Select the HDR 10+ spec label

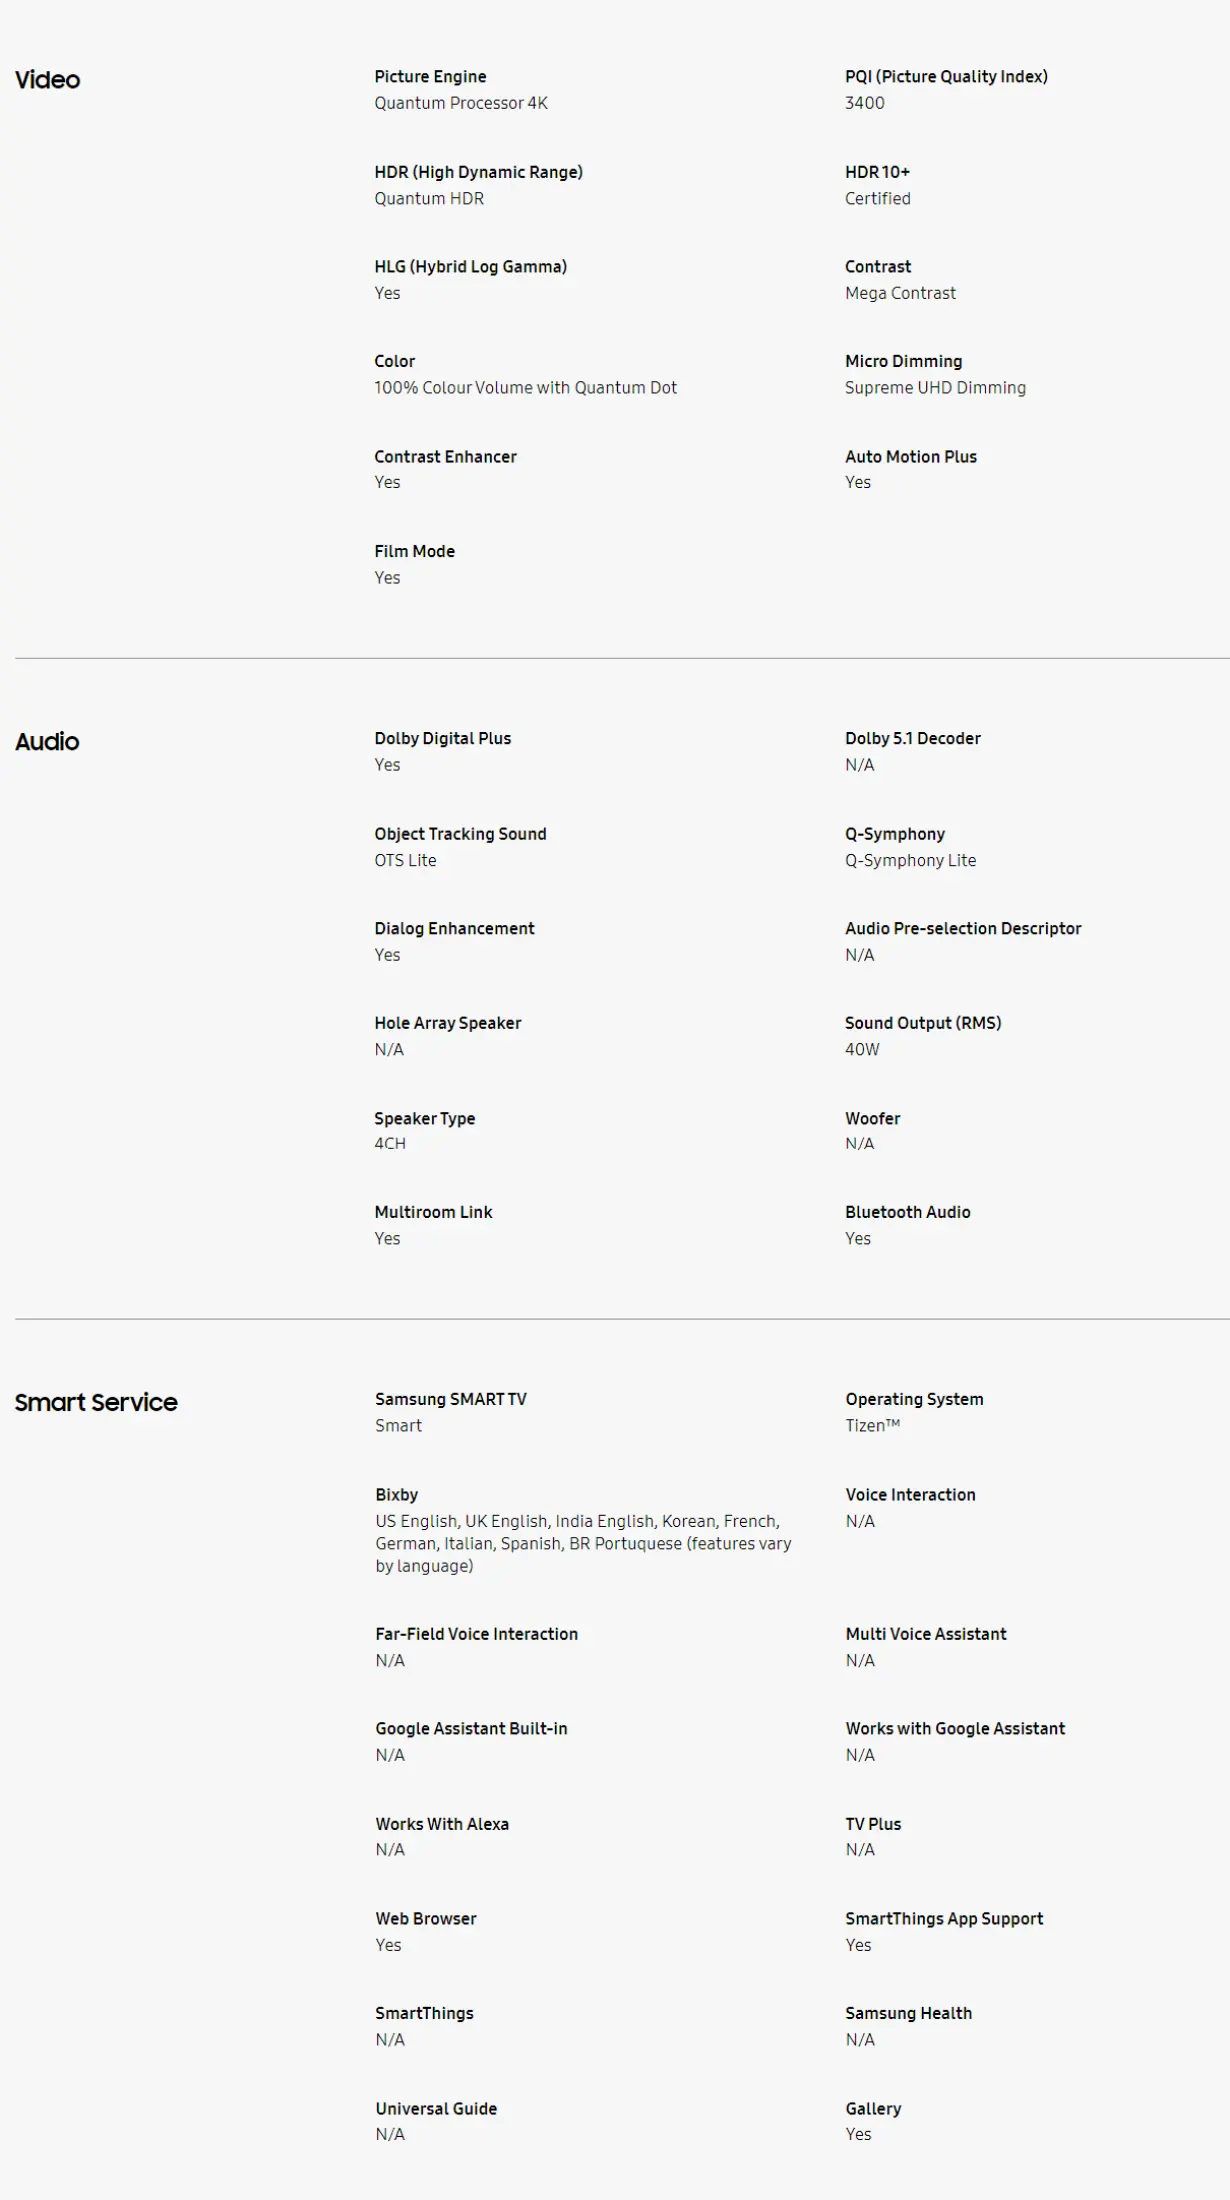[877, 172]
